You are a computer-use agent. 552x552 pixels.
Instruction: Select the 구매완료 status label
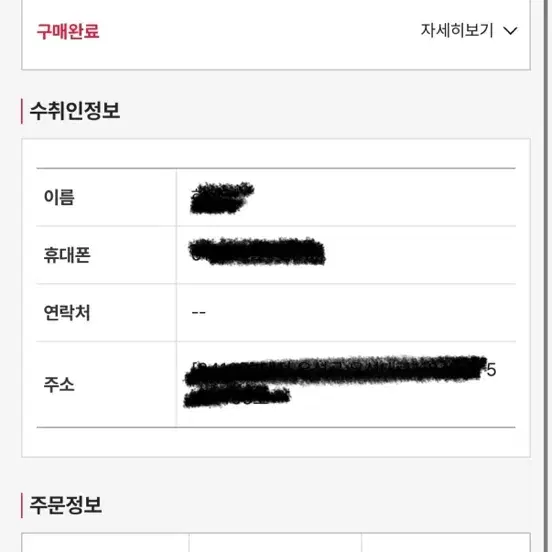click(68, 31)
